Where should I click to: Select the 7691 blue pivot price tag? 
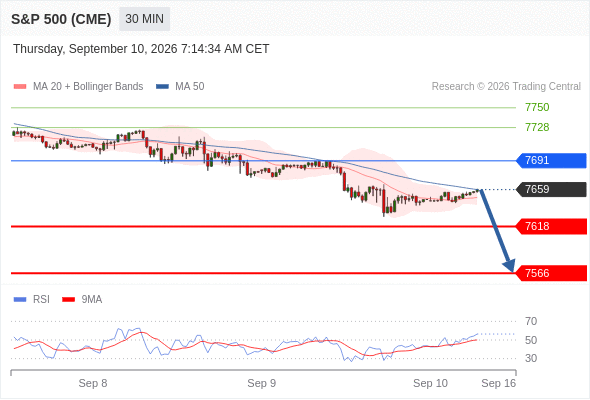pyautogui.click(x=551, y=160)
